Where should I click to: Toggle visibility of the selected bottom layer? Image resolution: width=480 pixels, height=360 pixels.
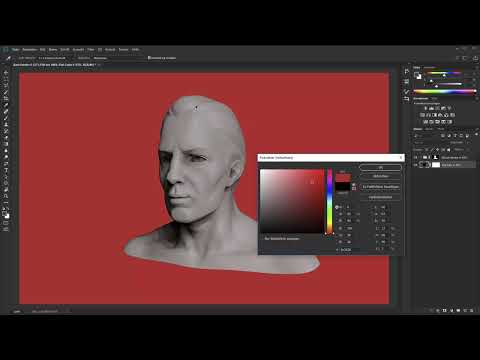(416, 165)
